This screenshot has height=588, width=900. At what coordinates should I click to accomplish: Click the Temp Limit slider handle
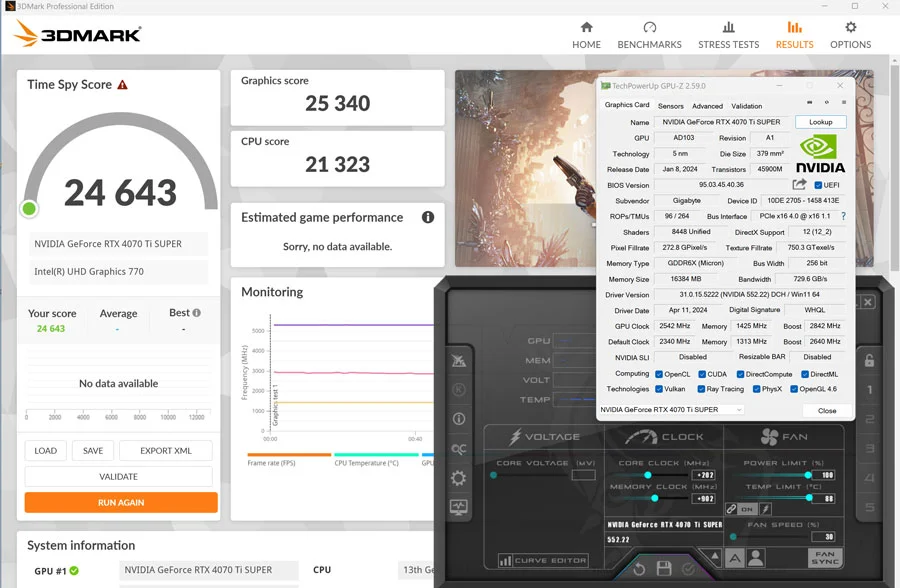809,498
